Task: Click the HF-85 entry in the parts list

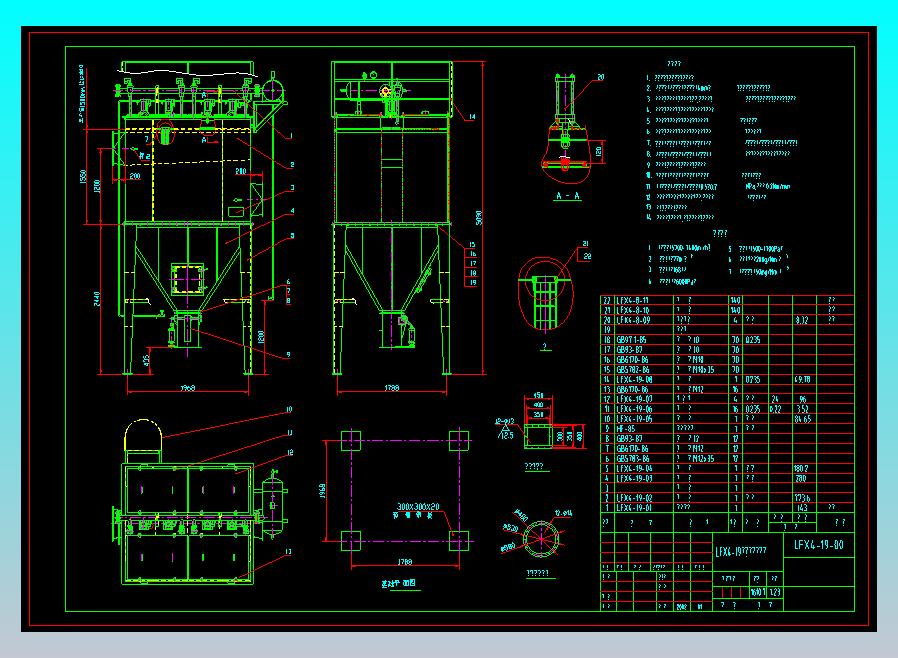Action: point(626,428)
